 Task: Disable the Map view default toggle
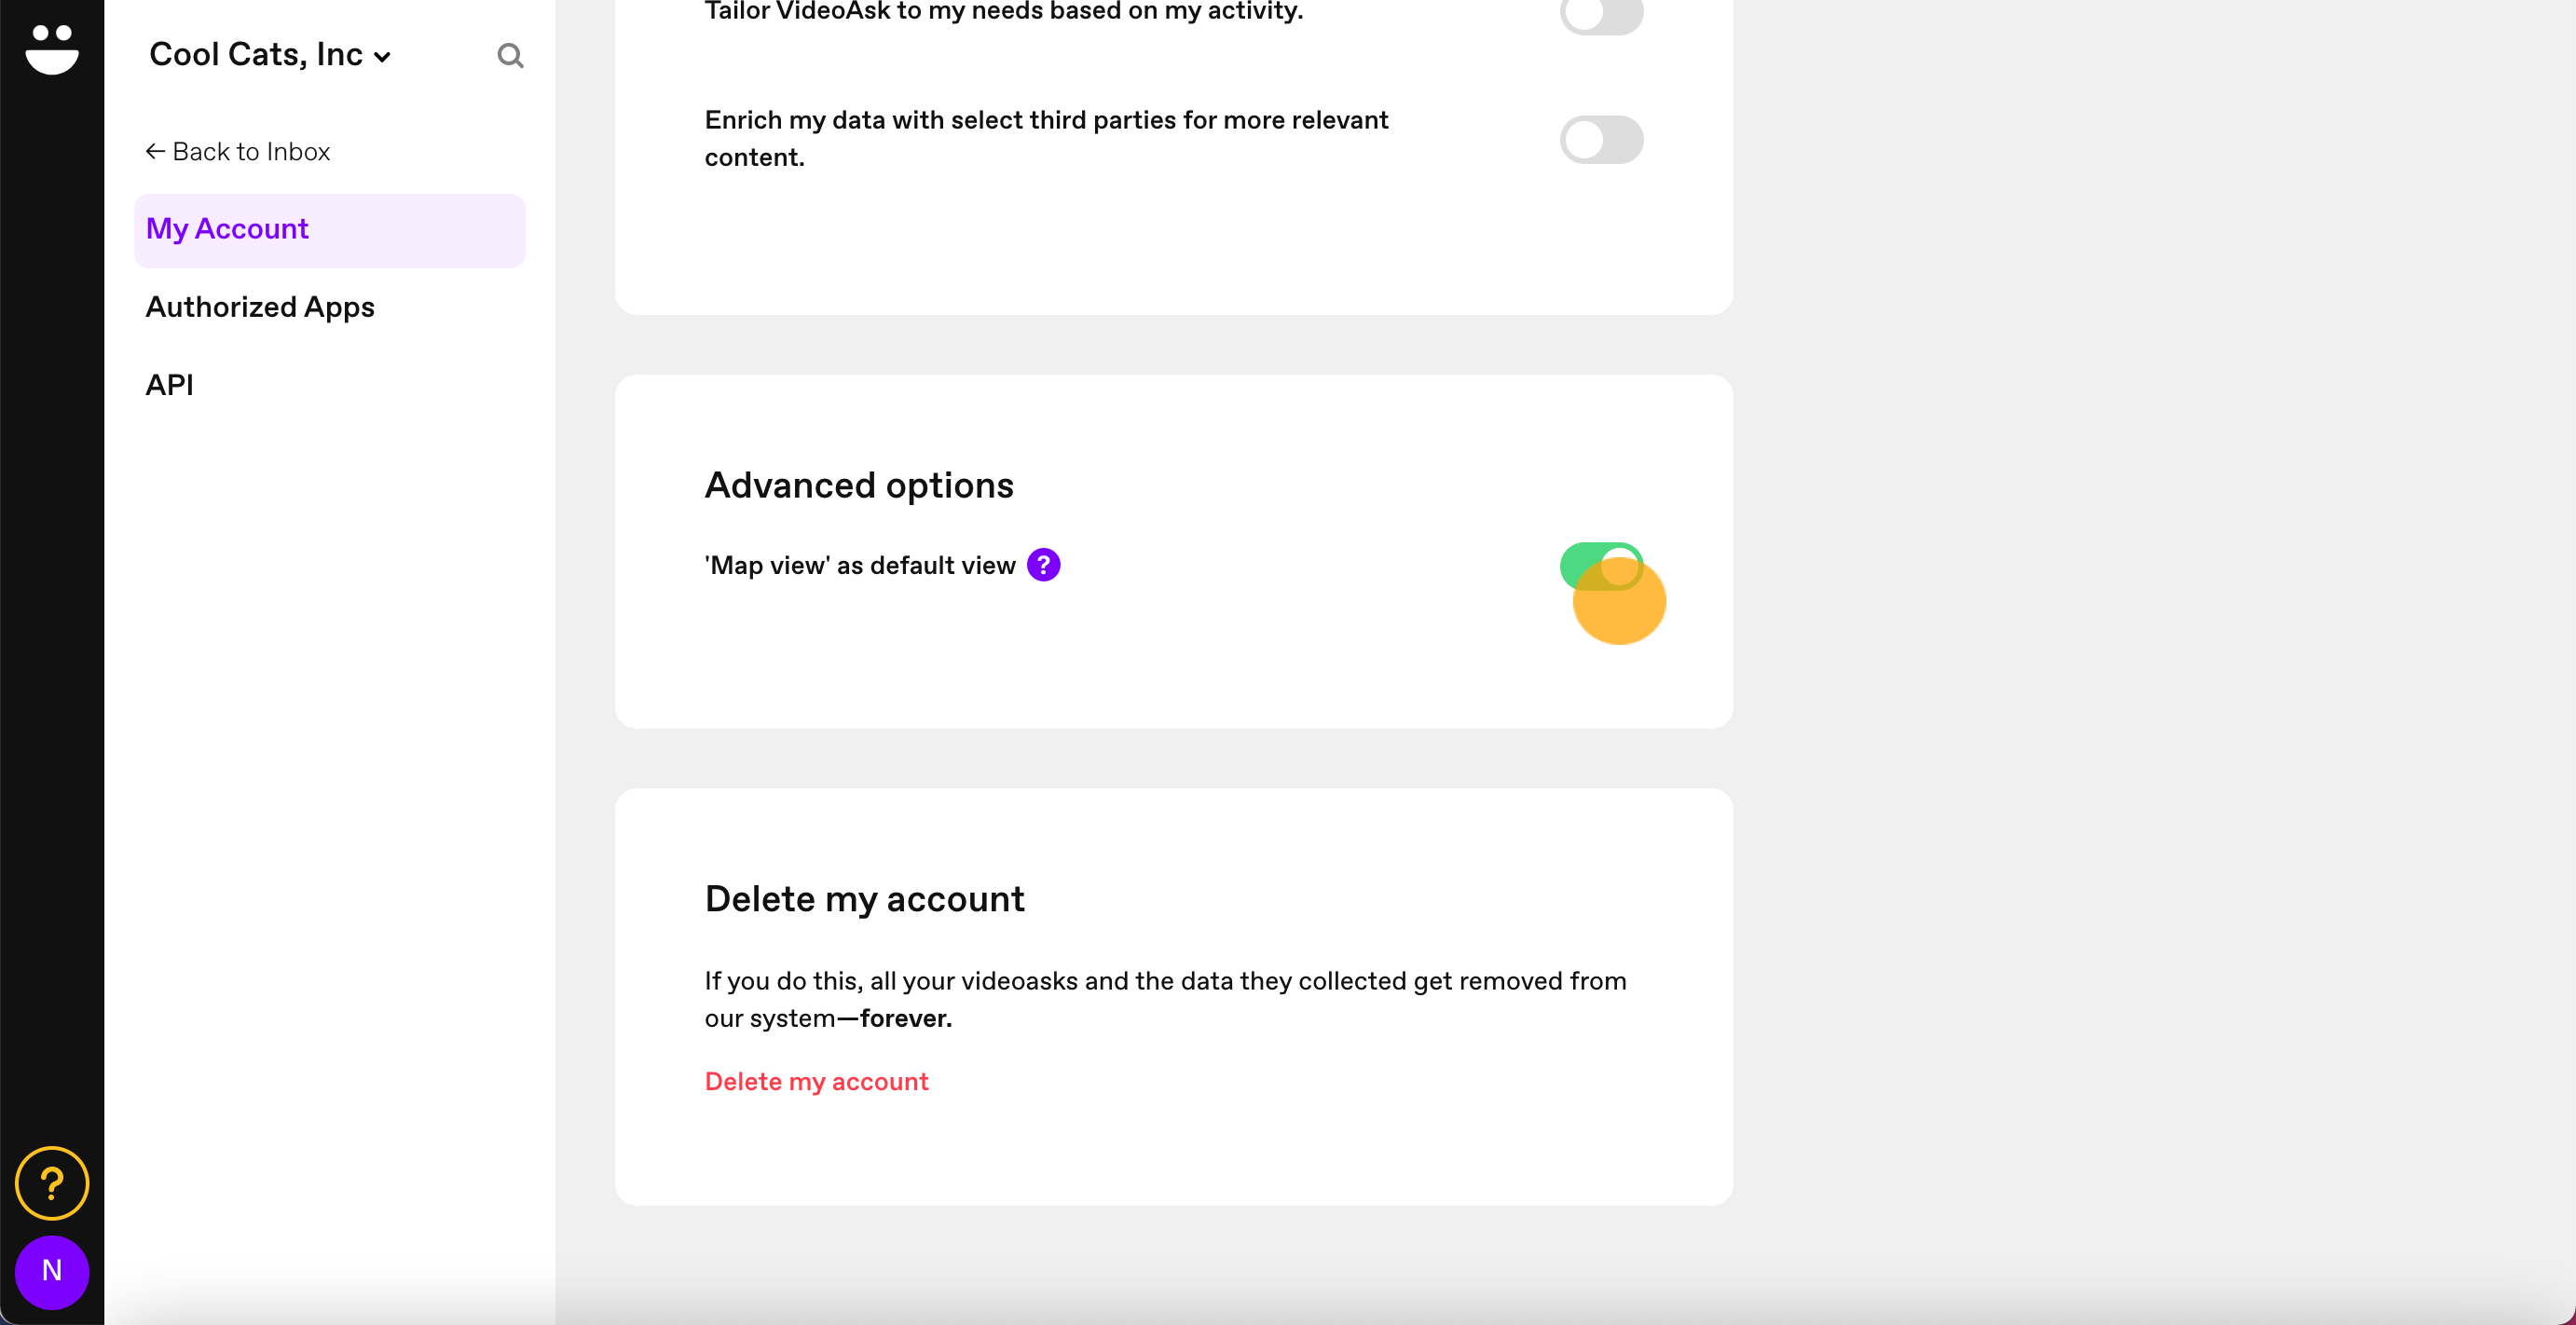tap(1601, 566)
